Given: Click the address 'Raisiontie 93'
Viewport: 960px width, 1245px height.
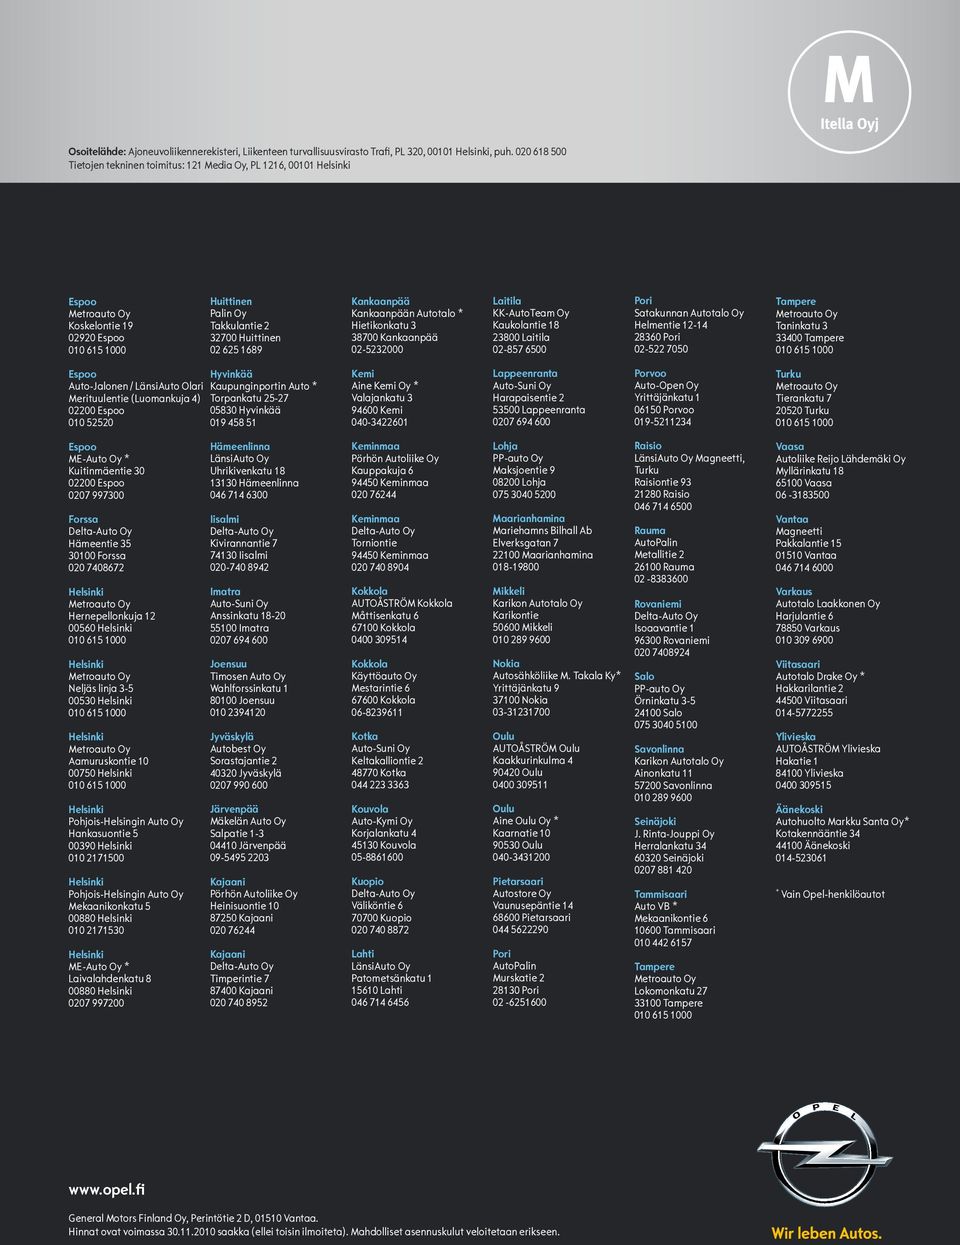Looking at the screenshot, I should click(x=663, y=482).
